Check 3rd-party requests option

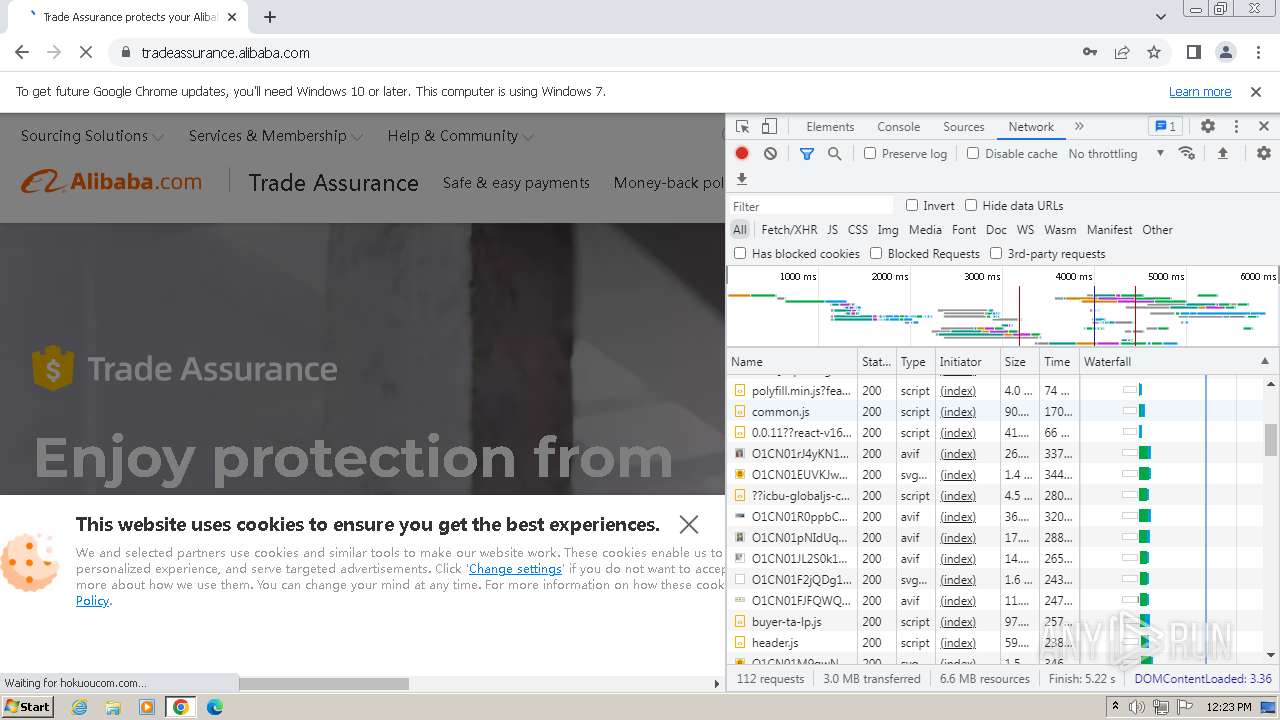[996, 254]
